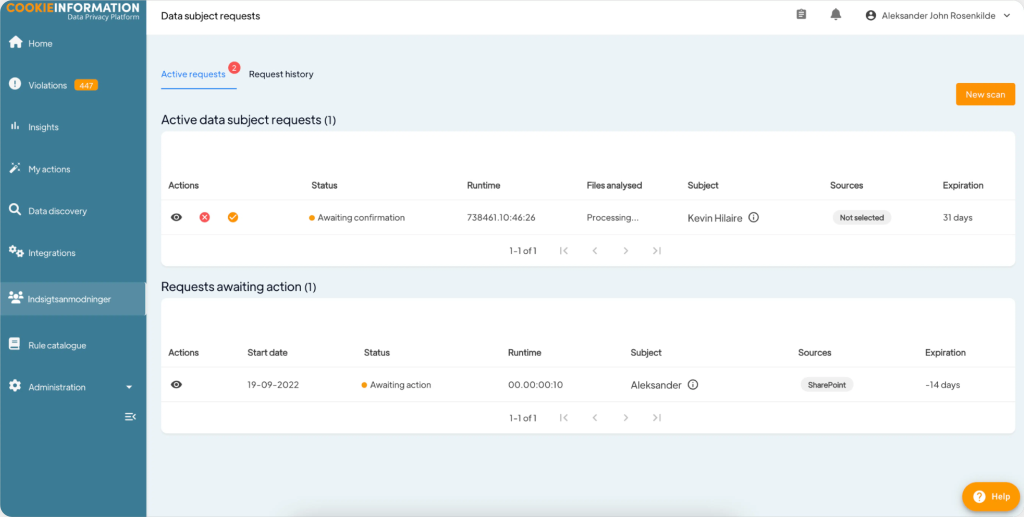
Task: Click the Not selected sources chip
Action: [x=861, y=217]
